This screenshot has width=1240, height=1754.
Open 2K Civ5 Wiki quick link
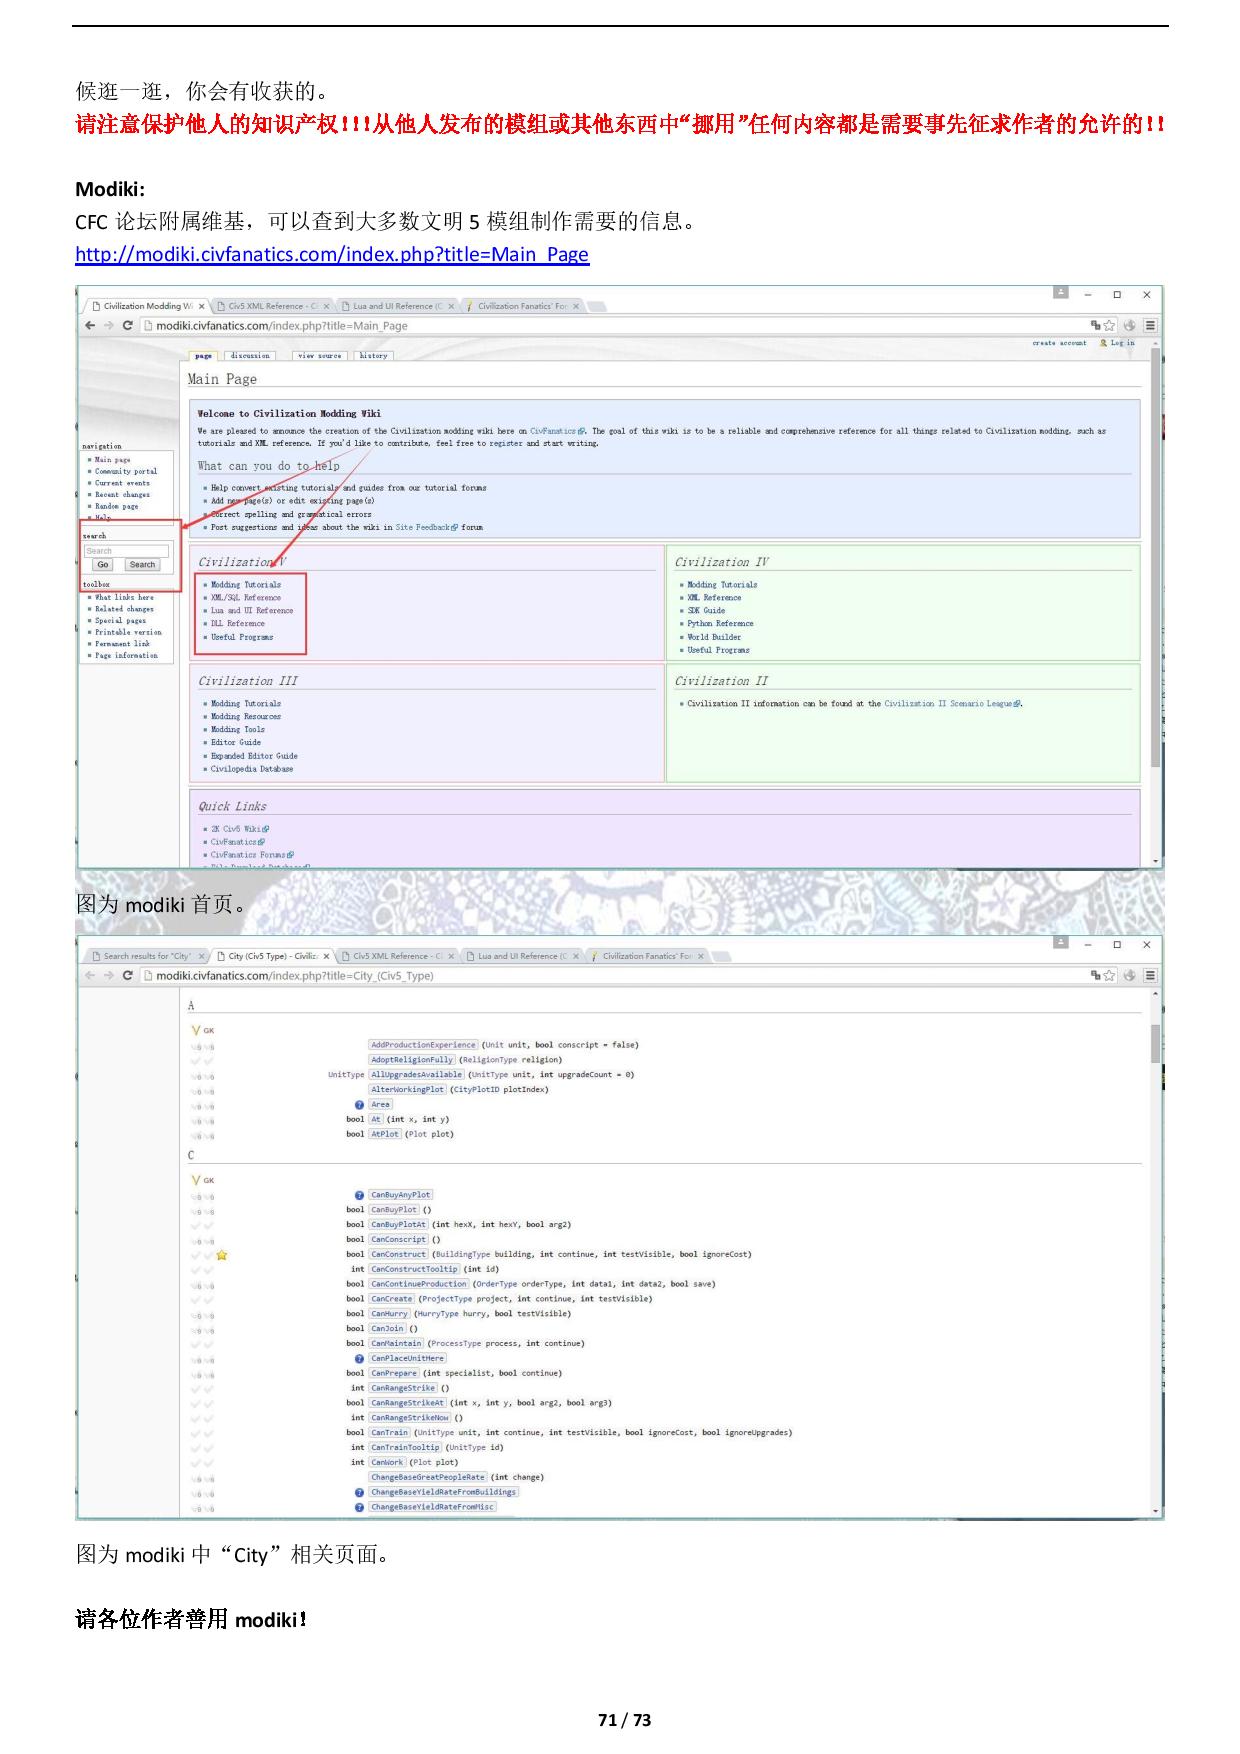coord(239,829)
